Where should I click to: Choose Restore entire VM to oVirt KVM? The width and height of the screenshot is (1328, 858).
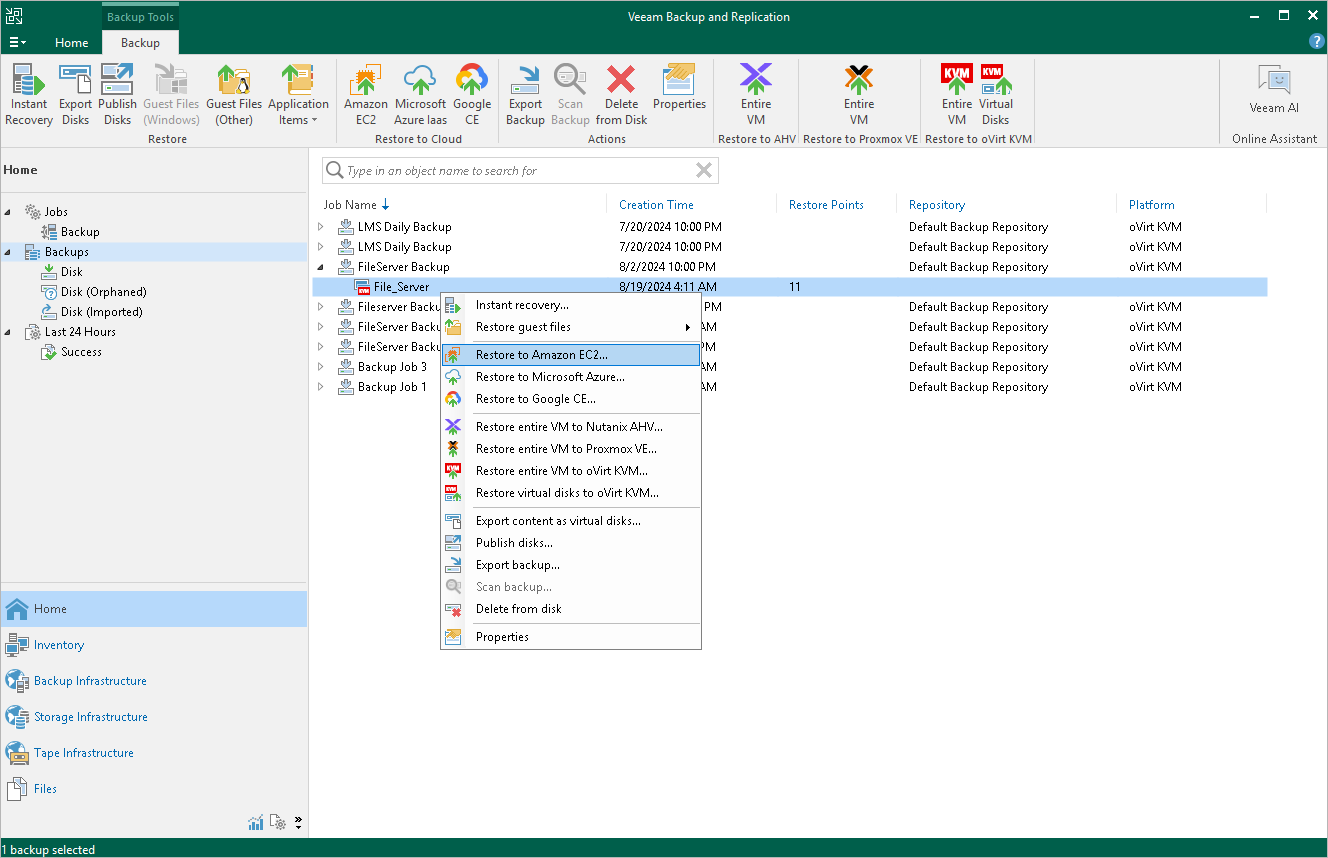click(x=571, y=471)
